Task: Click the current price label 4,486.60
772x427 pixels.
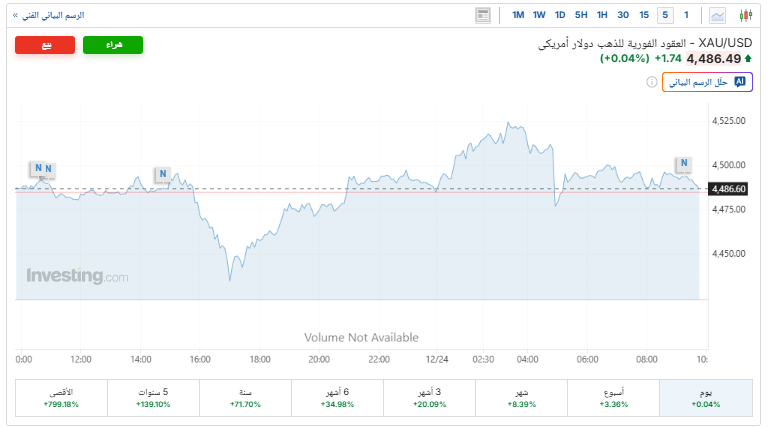Action: pos(728,188)
